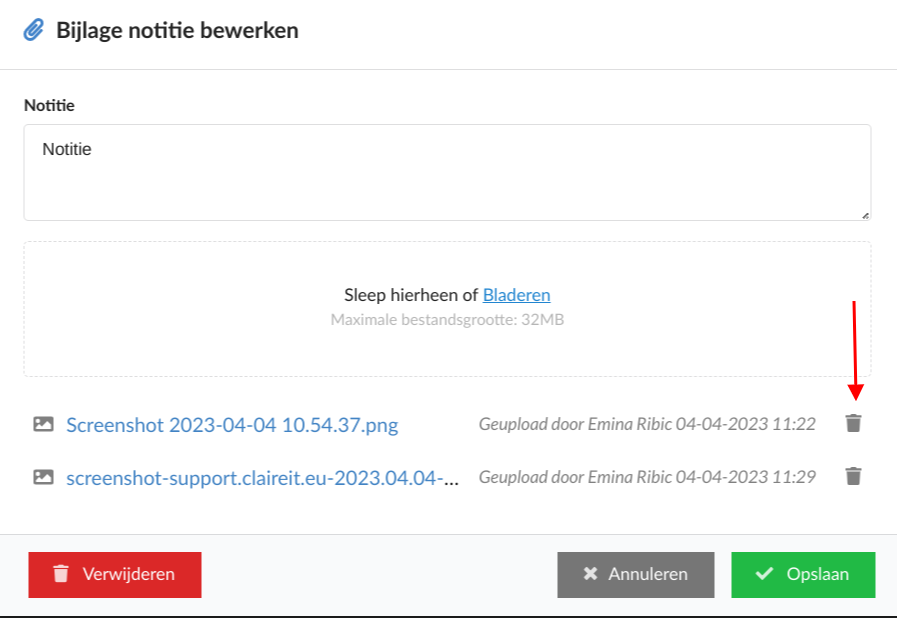Click the paperclip icon in the dialog title
897x618 pixels.
point(34,30)
